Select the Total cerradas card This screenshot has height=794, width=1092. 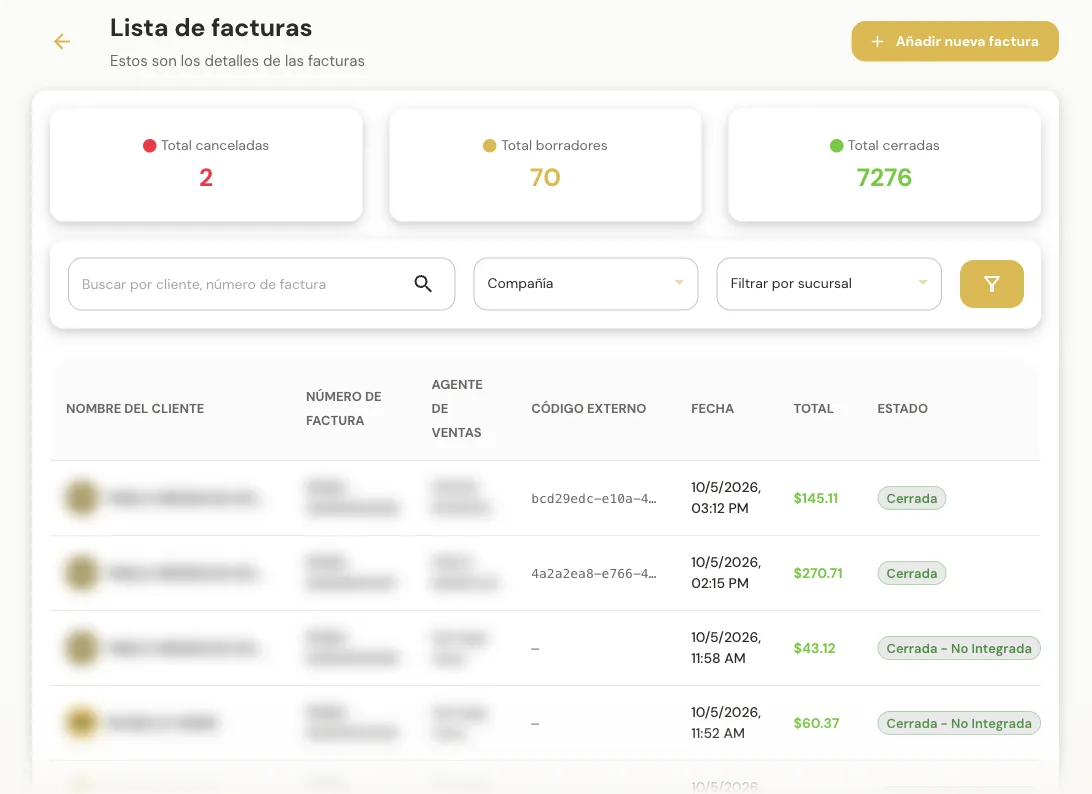click(x=884, y=165)
